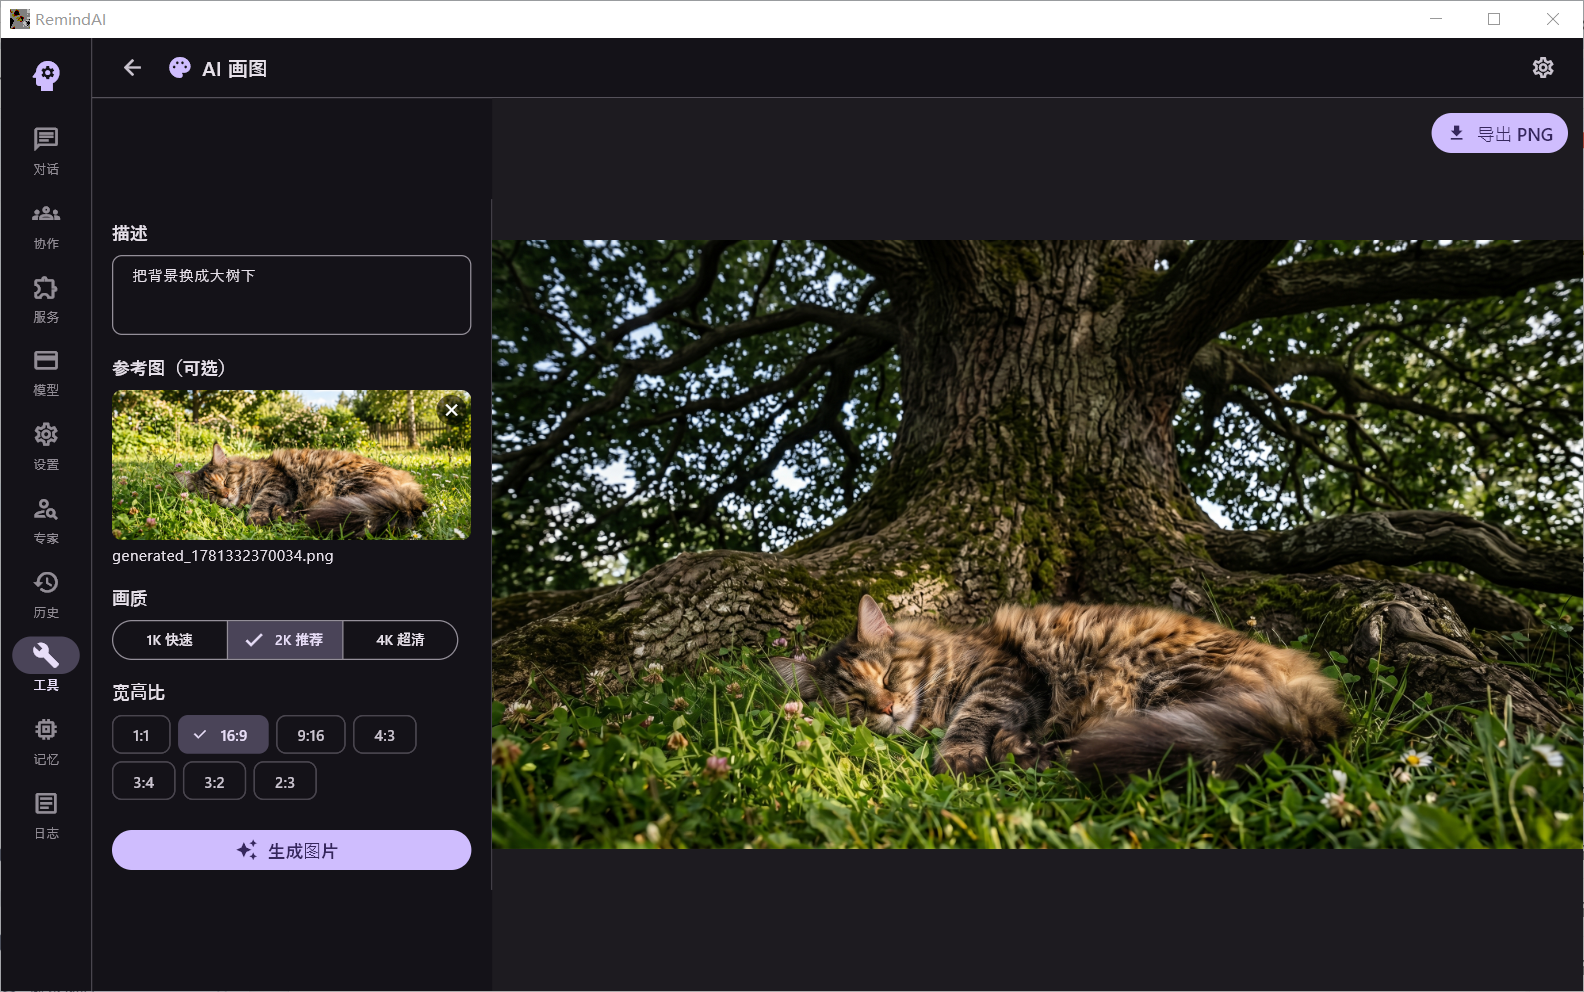Click the RemindAI head logo icon
This screenshot has width=1584, height=992.
click(x=46, y=75)
